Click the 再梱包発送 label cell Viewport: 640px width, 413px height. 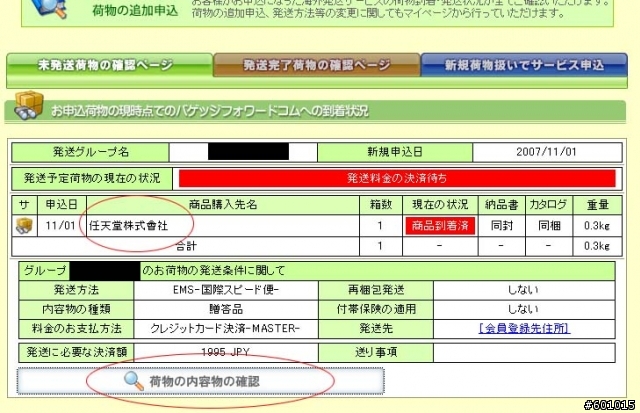click(x=376, y=290)
